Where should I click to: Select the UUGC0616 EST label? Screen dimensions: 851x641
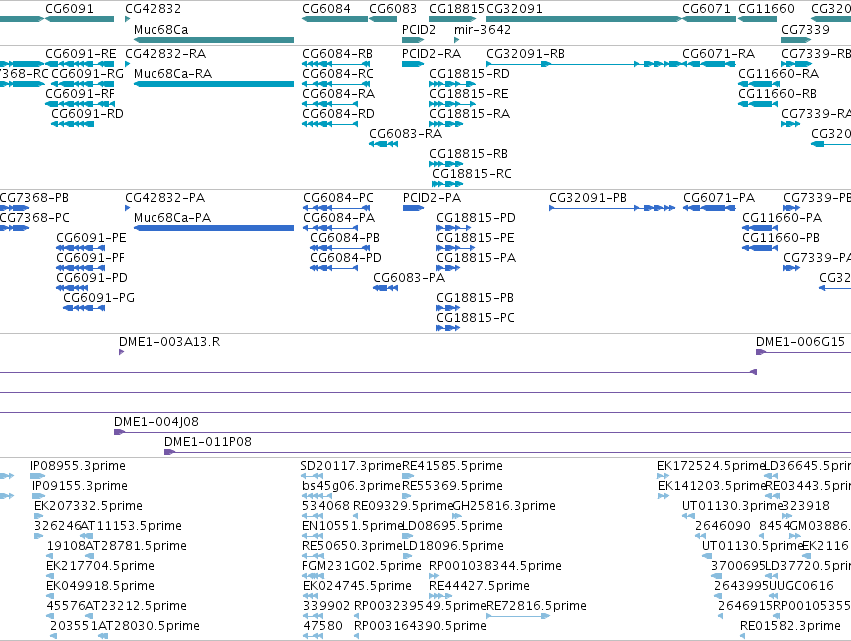click(x=801, y=586)
